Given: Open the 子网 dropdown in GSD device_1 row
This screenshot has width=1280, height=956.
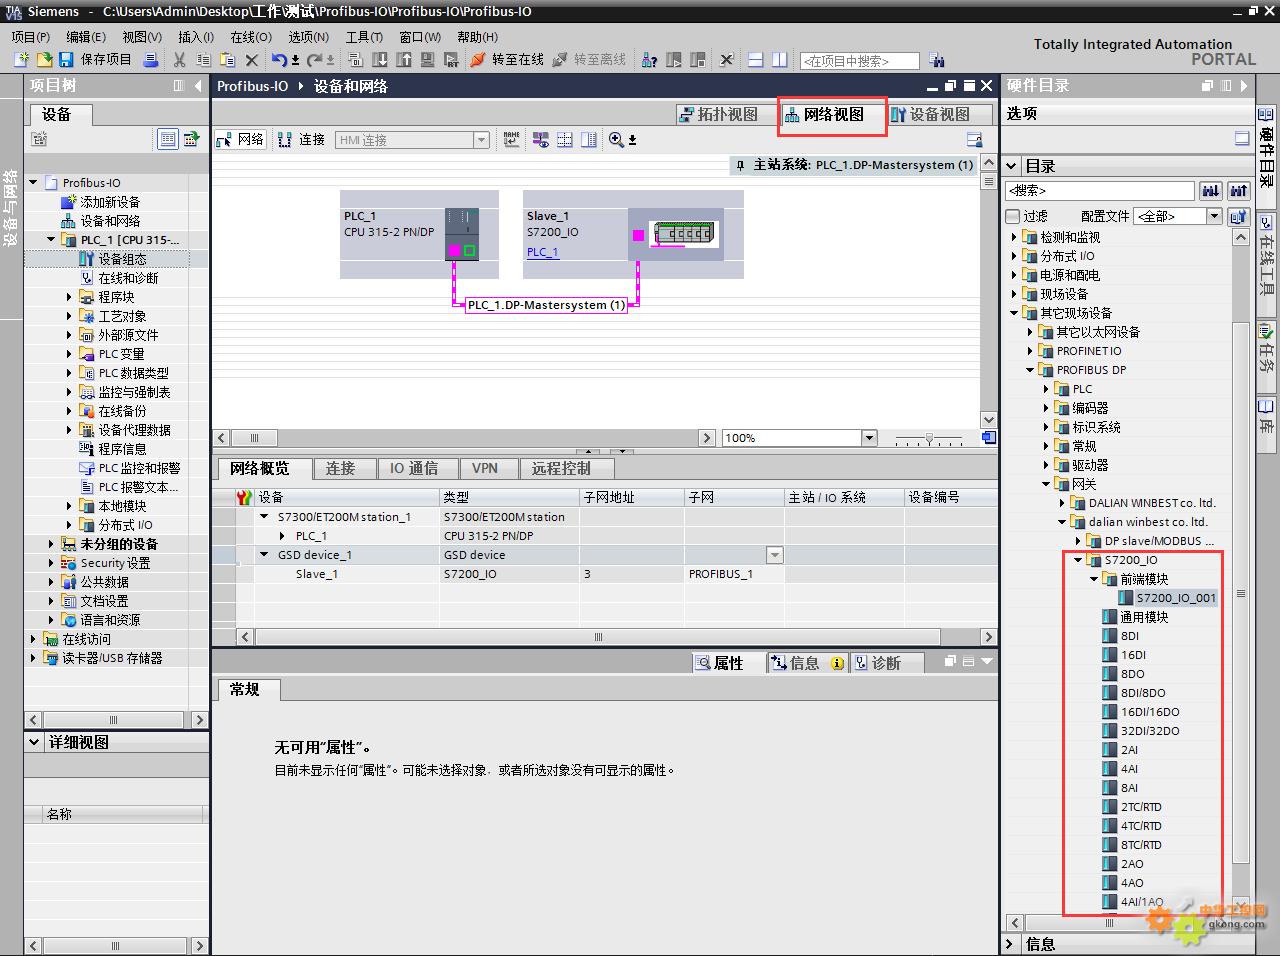Looking at the screenshot, I should coord(774,555).
